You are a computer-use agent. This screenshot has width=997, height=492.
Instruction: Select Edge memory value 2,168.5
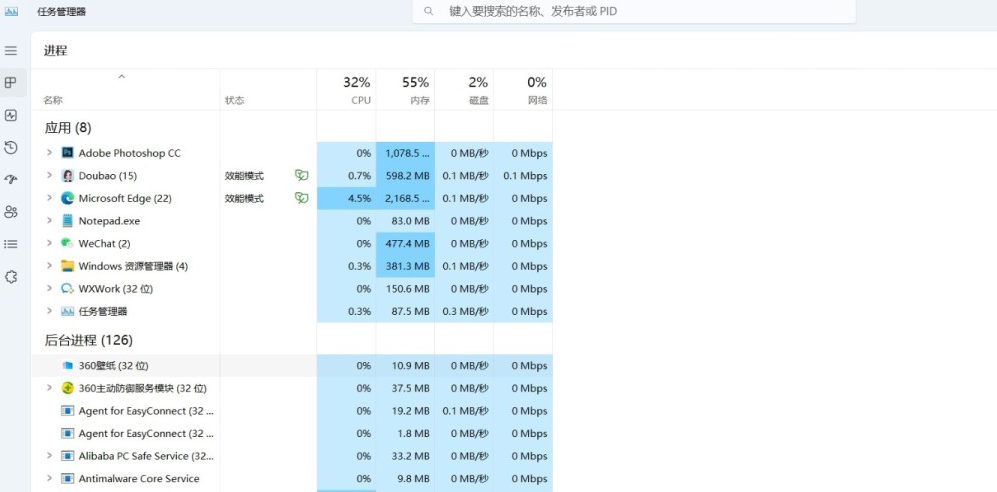(405, 198)
